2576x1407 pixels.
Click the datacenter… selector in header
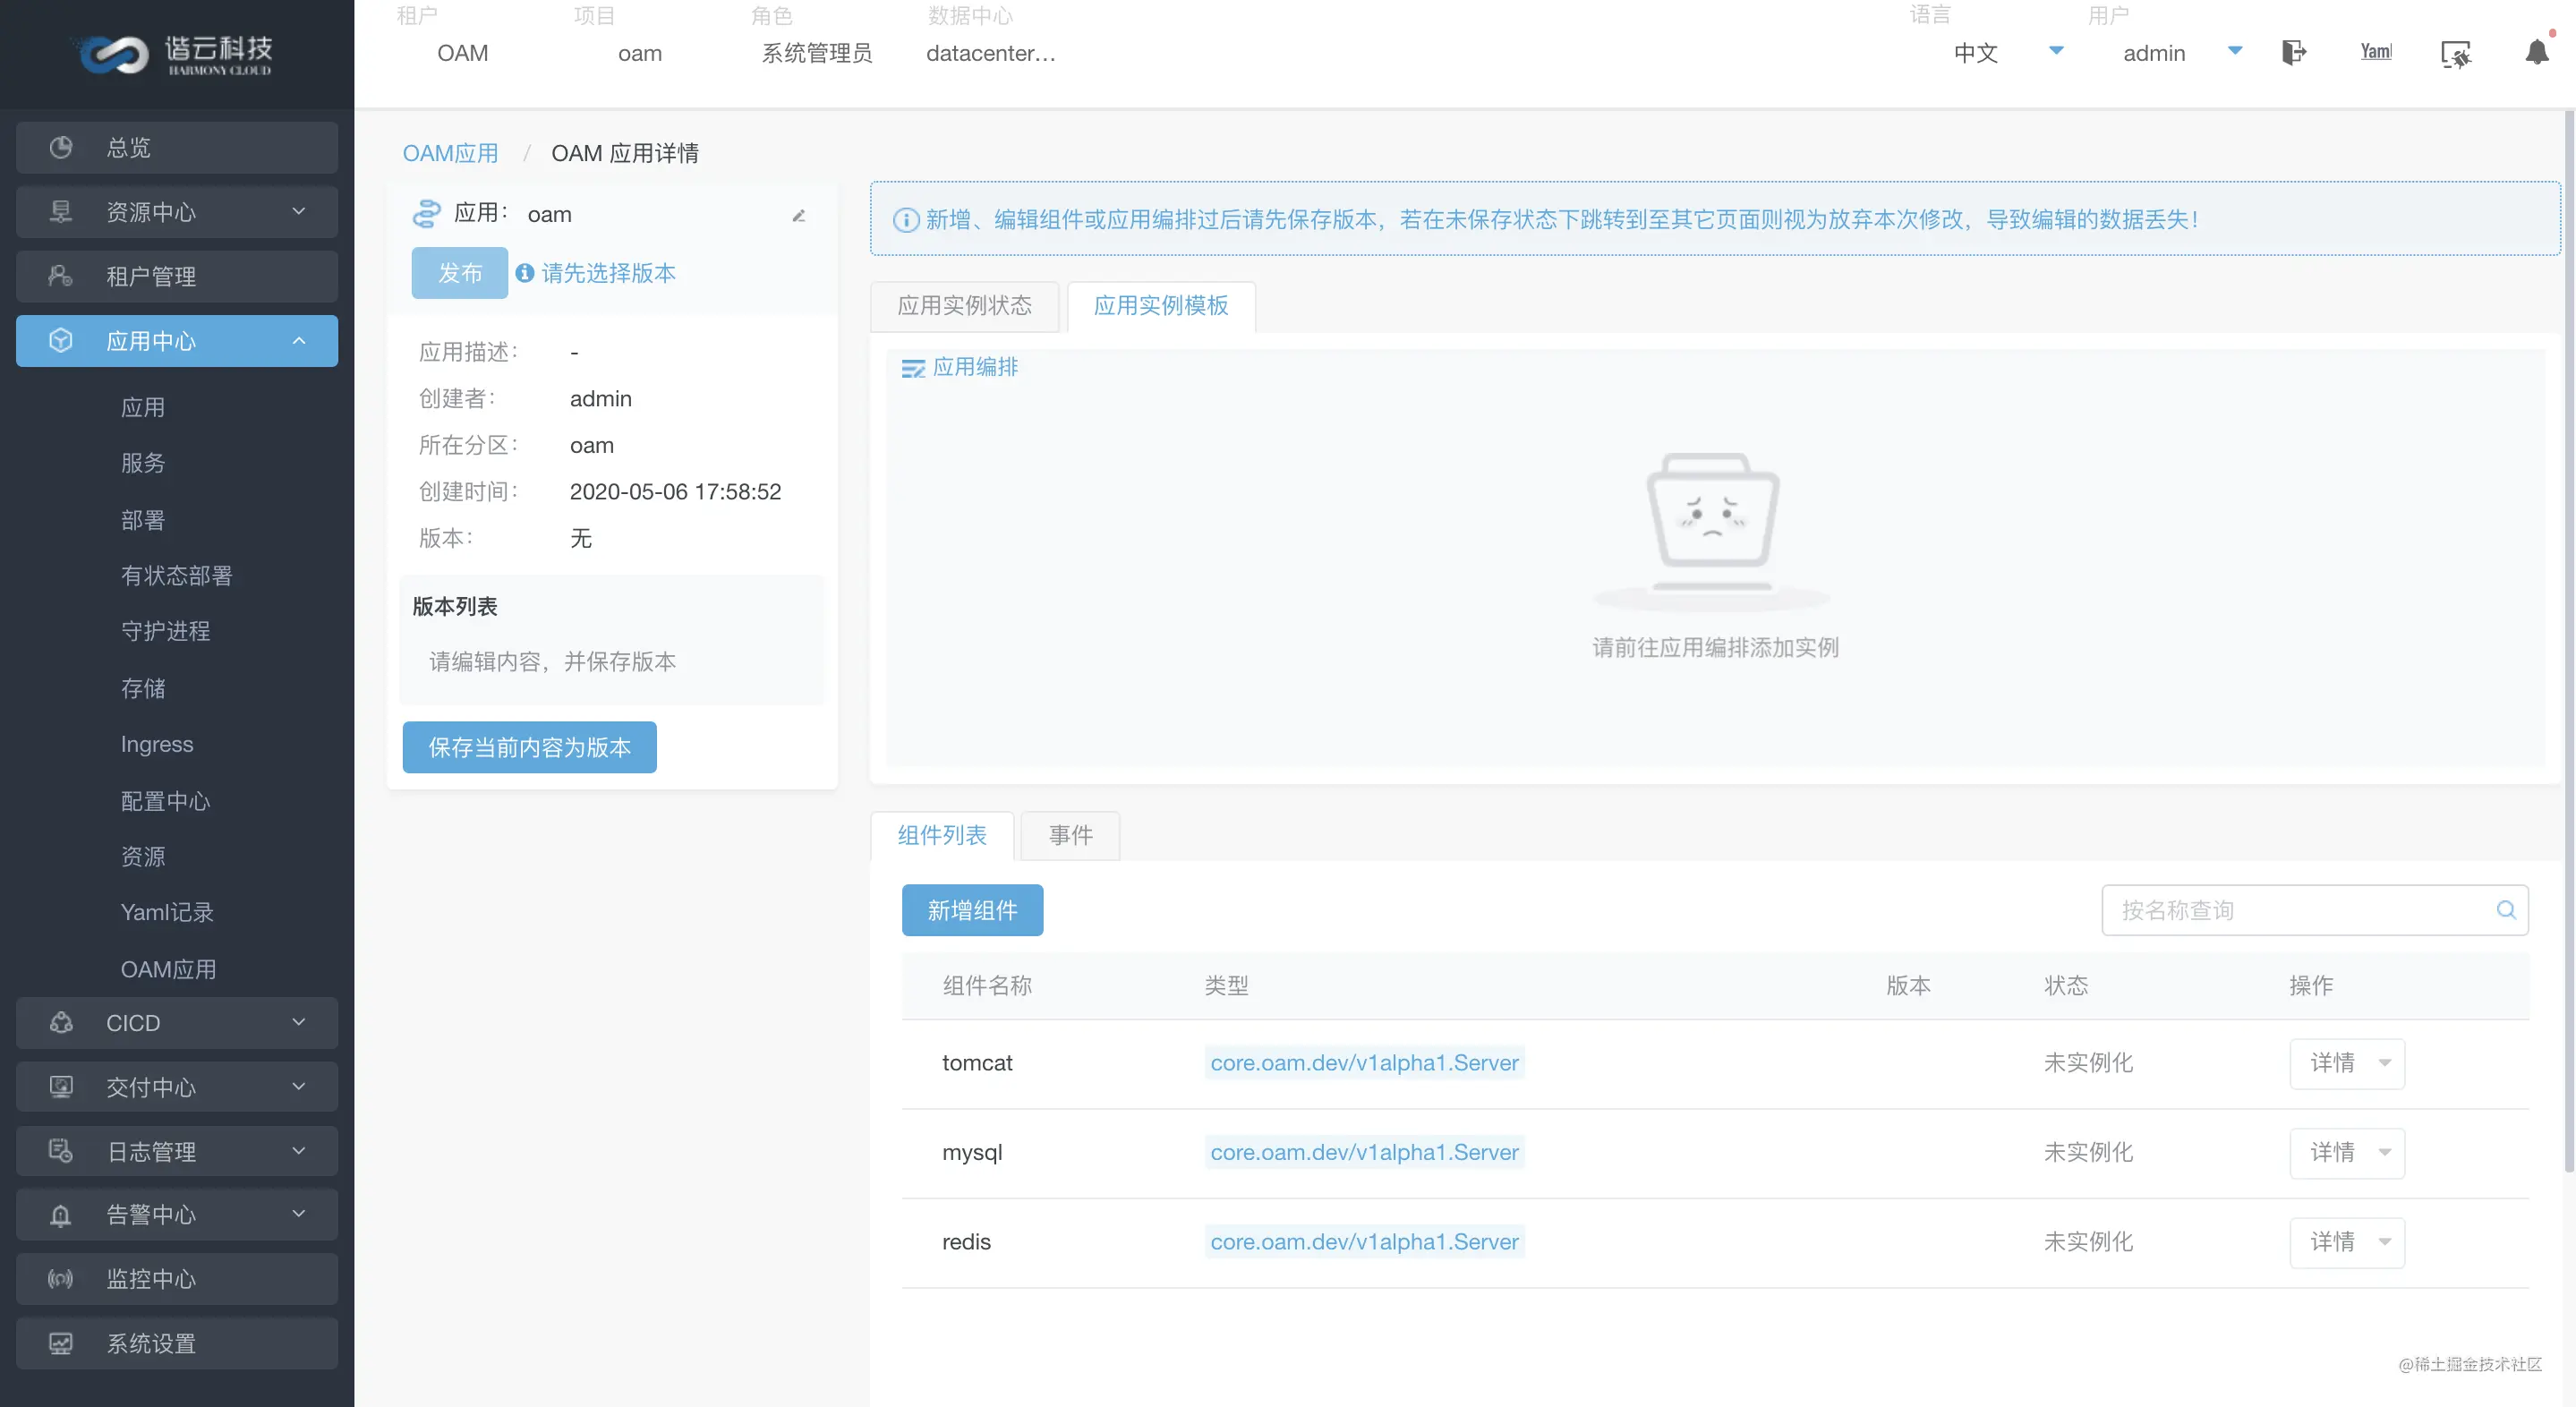pos(991,53)
